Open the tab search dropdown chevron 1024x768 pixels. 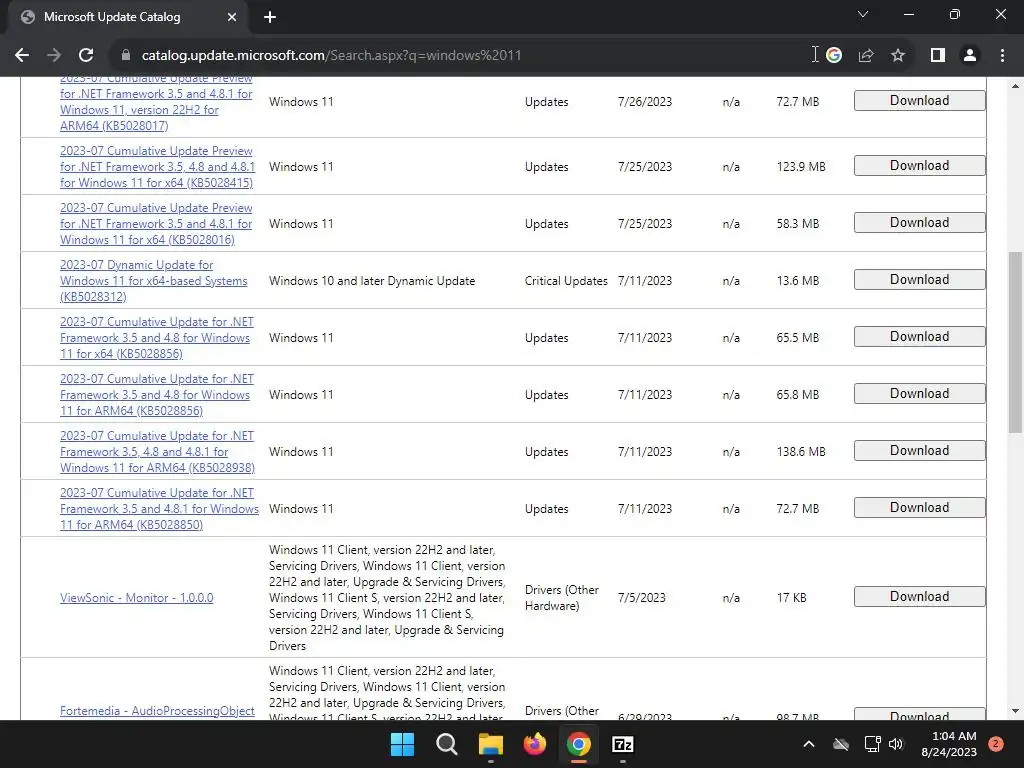click(x=863, y=14)
